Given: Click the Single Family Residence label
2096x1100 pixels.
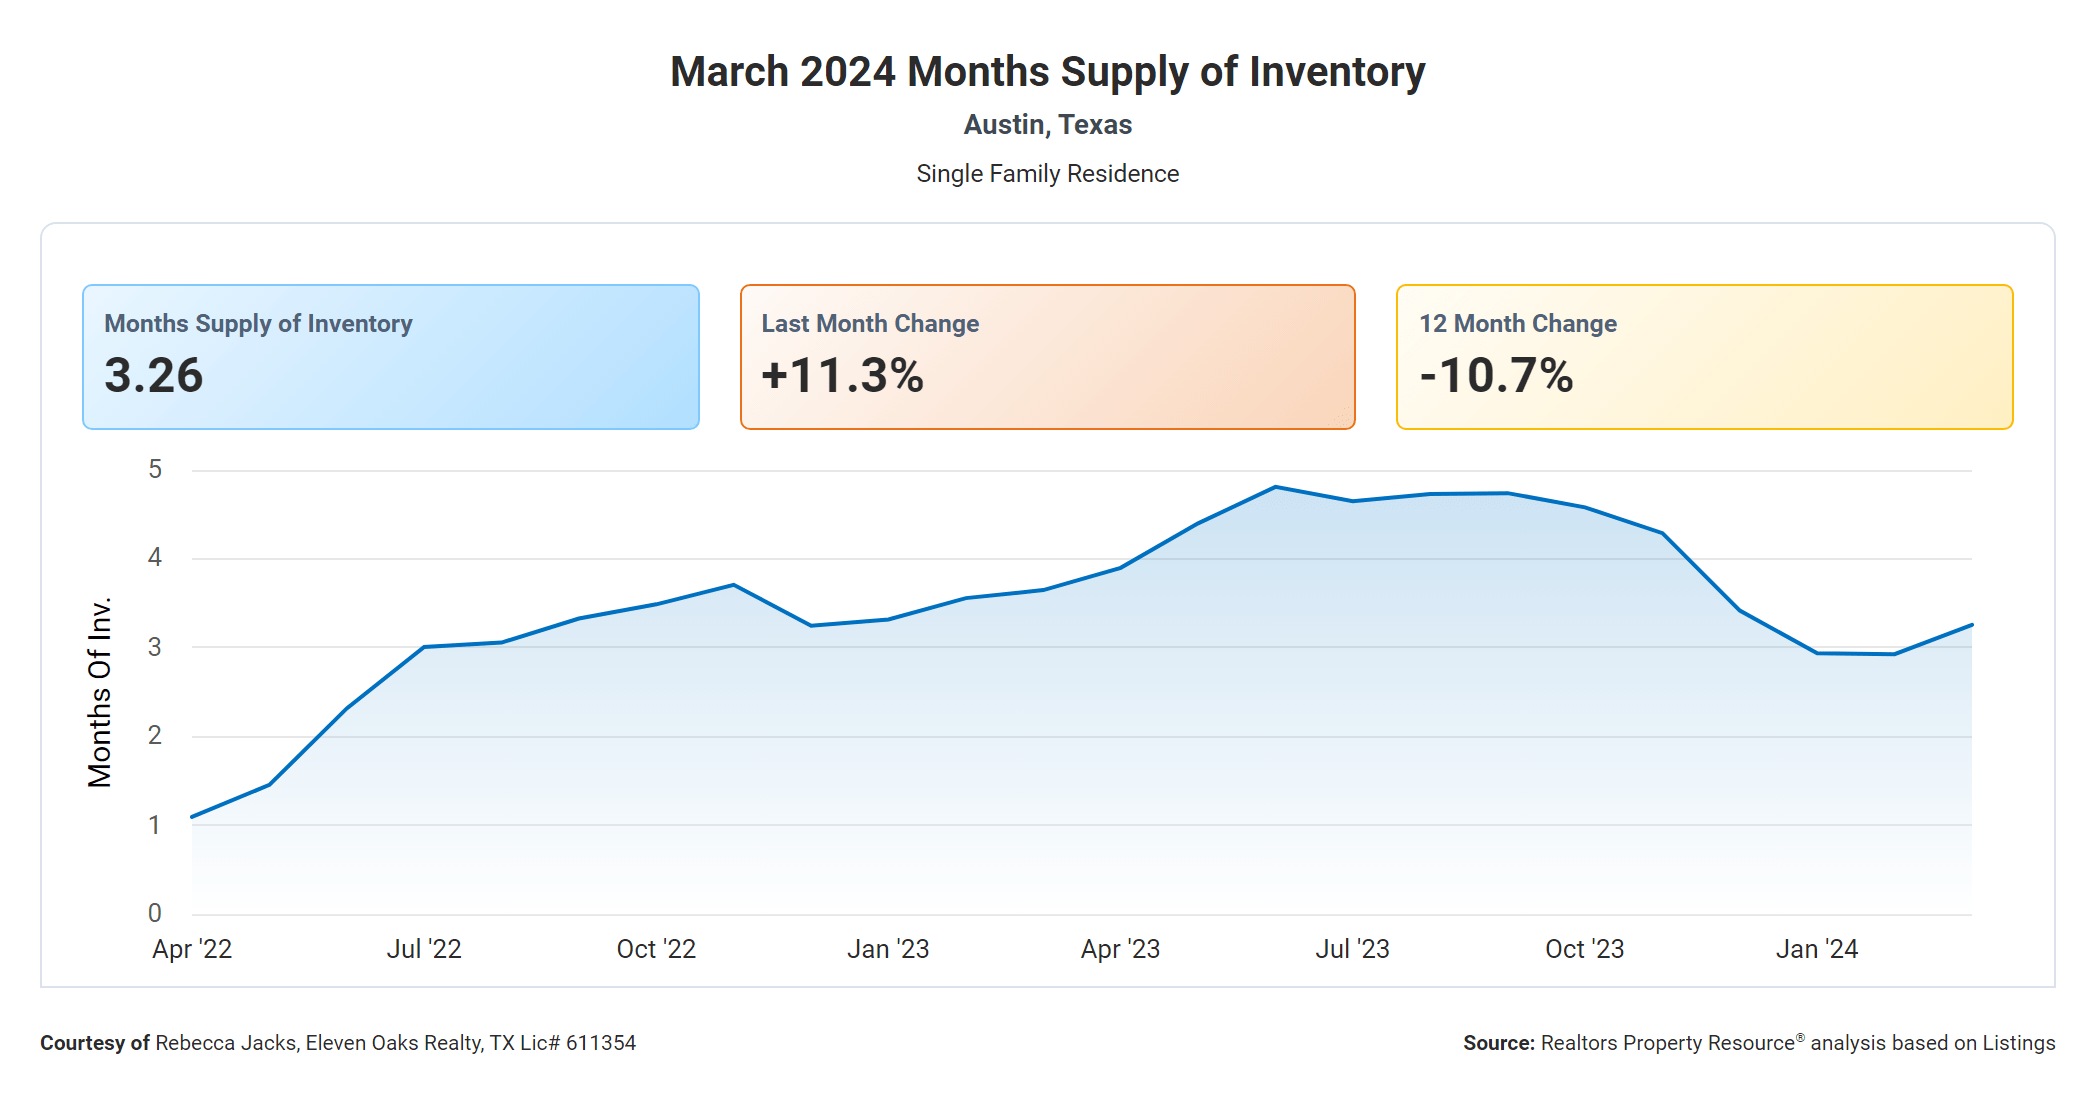Looking at the screenshot, I should click(1047, 174).
